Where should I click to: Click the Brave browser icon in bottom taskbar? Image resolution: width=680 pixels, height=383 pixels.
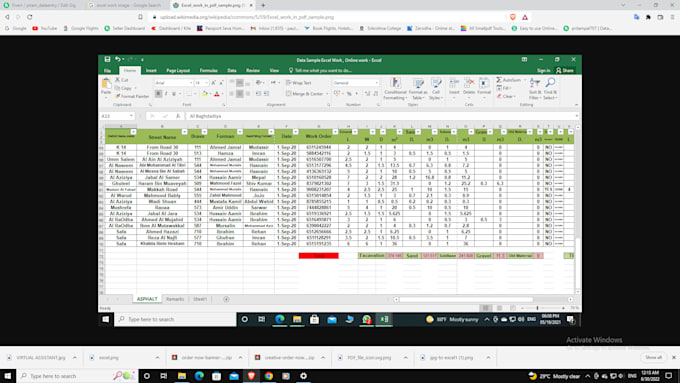coord(251,376)
